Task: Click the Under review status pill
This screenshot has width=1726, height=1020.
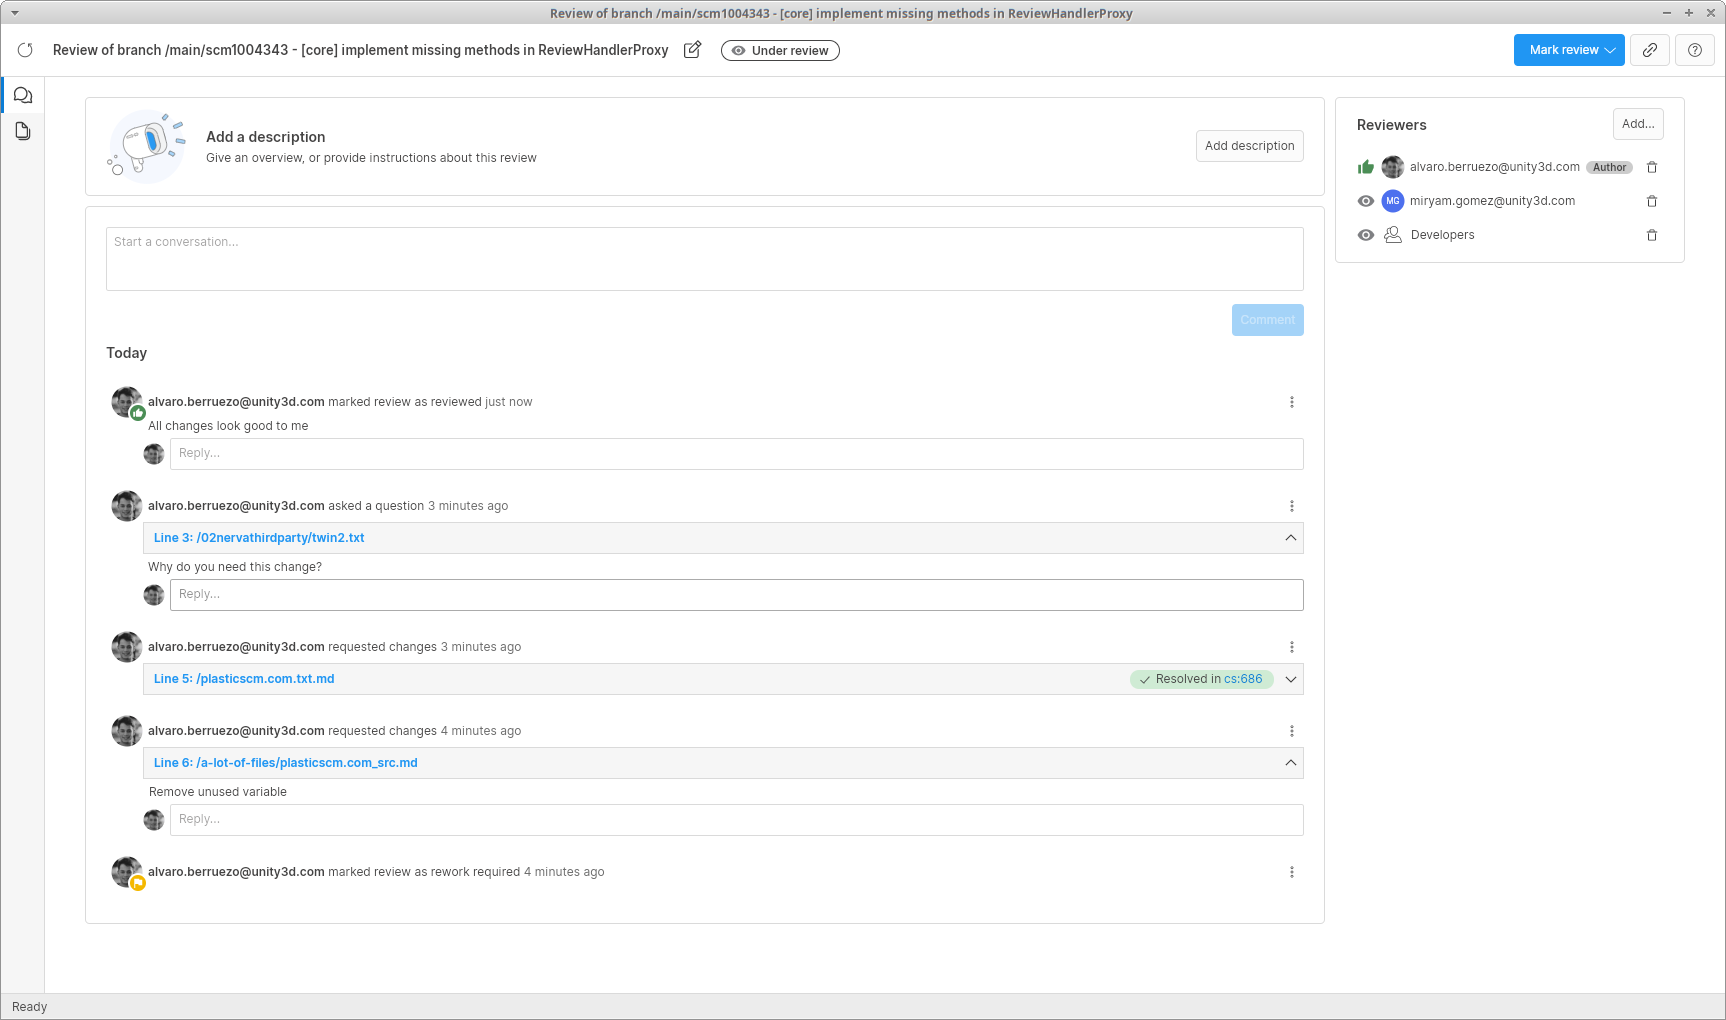Action: [780, 50]
